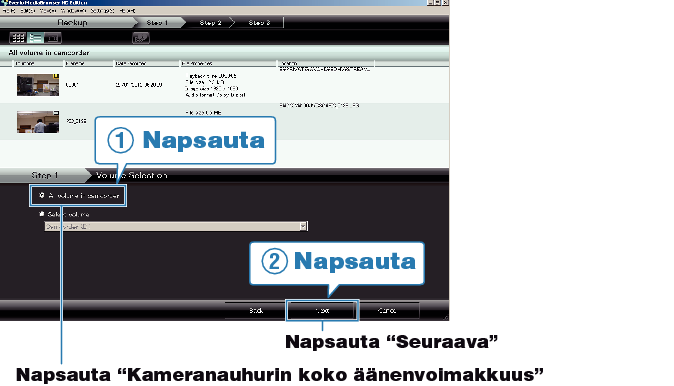This screenshot has height=386, width=674.
Task: Click the Next button
Action: [x=322, y=310]
